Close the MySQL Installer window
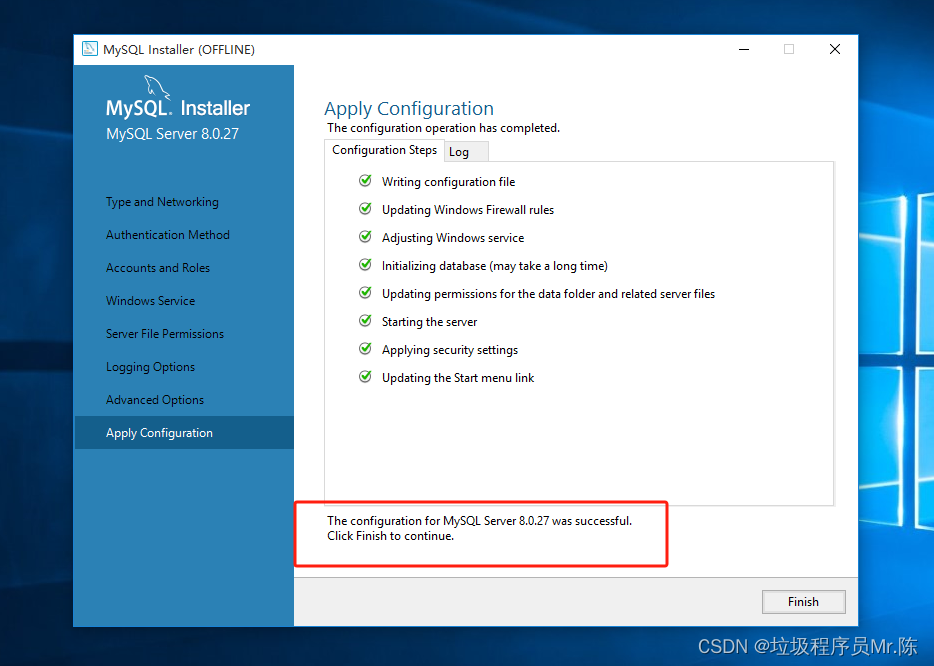This screenshot has height=666, width=934. point(835,49)
